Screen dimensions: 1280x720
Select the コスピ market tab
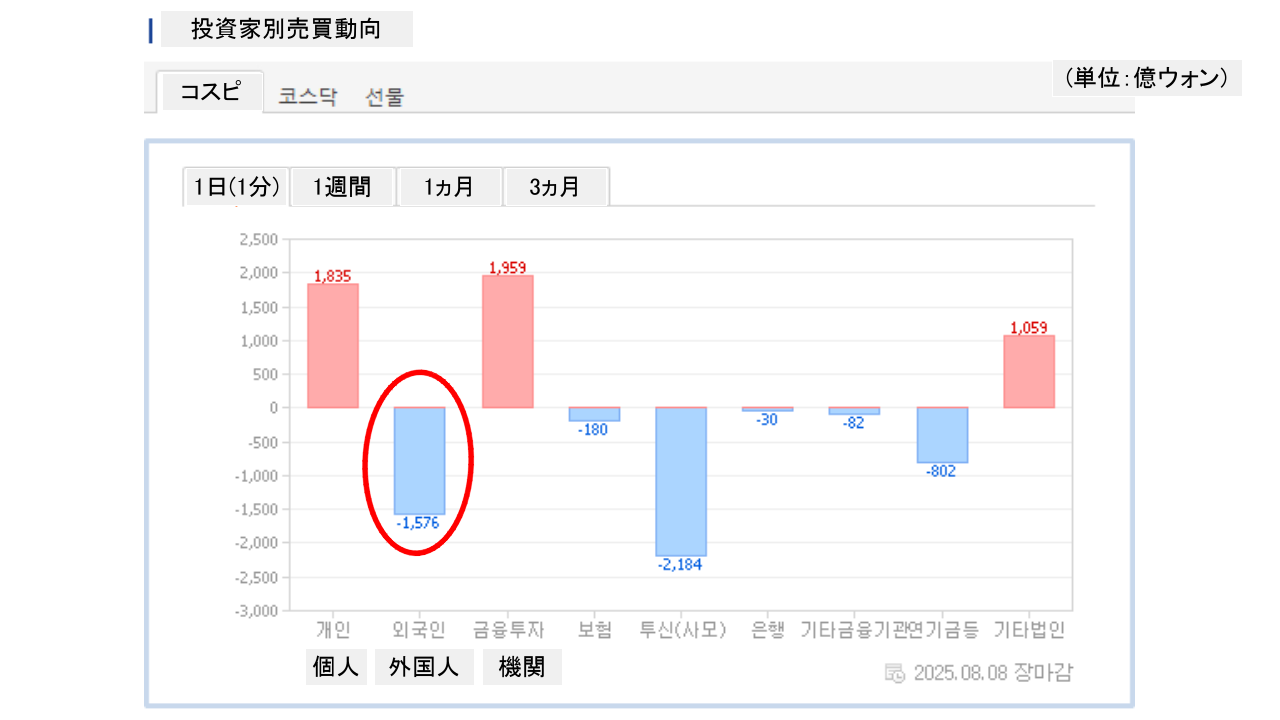click(210, 92)
